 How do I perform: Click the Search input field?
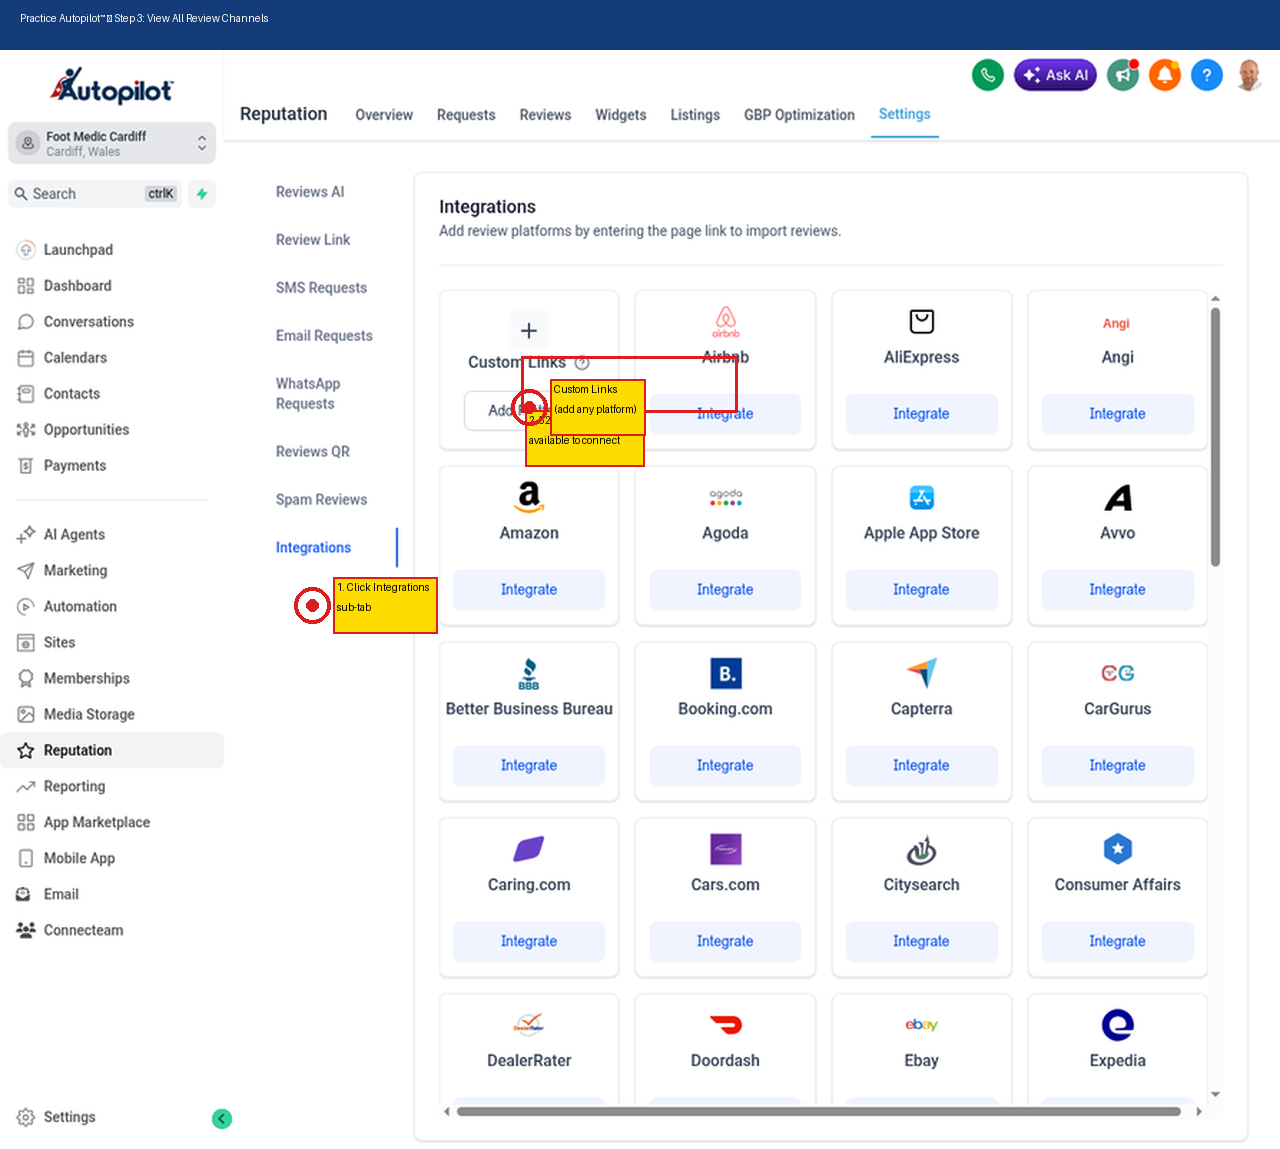pyautogui.click(x=96, y=194)
